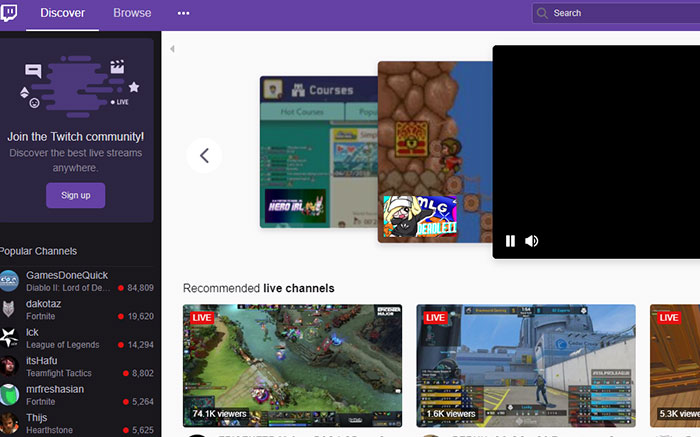Click the Search input field
The image size is (700, 437).
[616, 13]
